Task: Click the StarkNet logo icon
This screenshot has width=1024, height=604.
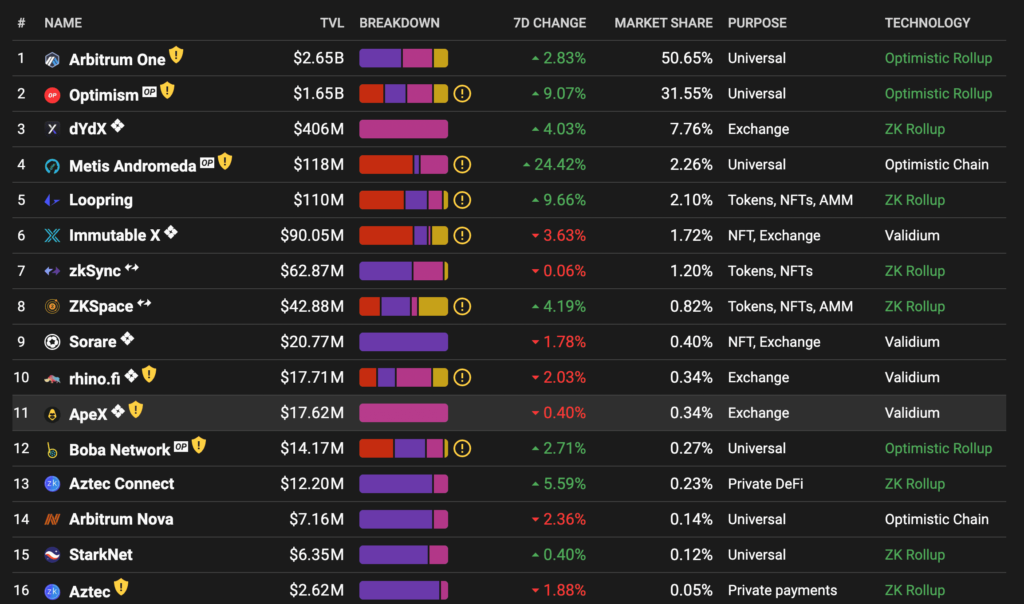Action: 52,555
